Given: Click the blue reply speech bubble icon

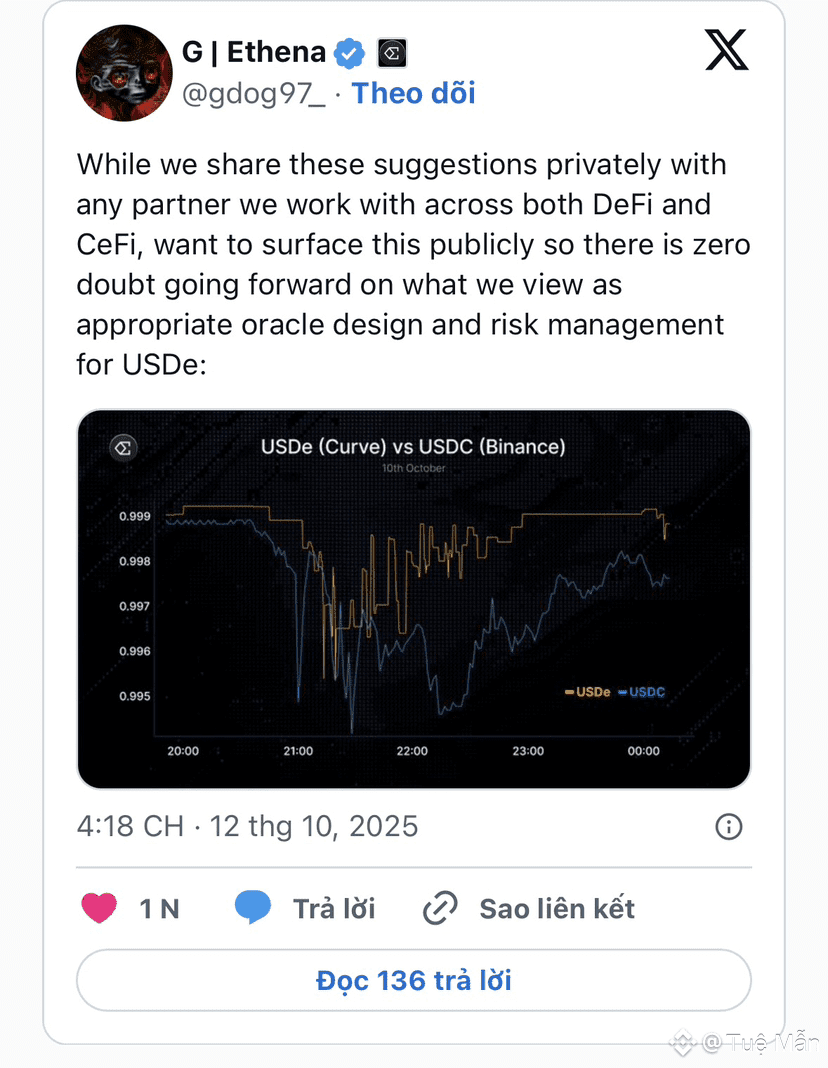Looking at the screenshot, I should click(253, 908).
